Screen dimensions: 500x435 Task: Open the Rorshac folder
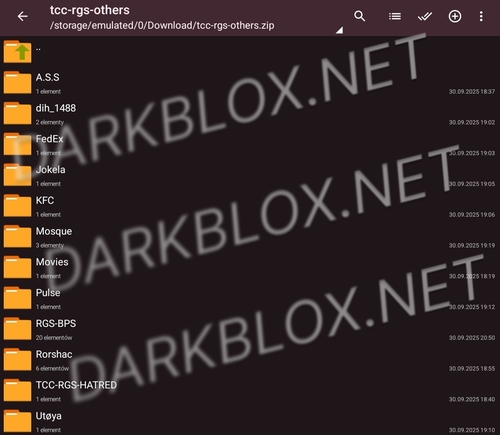point(250,360)
